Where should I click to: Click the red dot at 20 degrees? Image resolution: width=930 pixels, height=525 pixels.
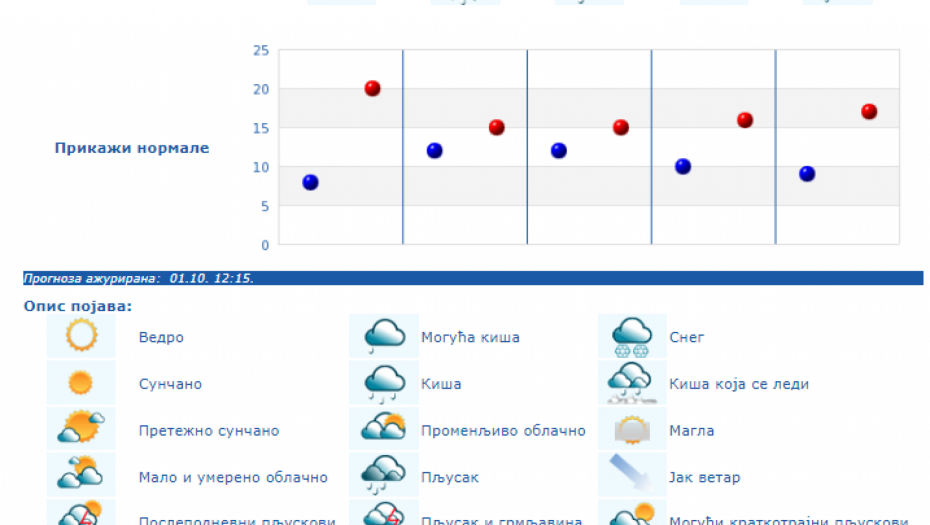click(372, 88)
